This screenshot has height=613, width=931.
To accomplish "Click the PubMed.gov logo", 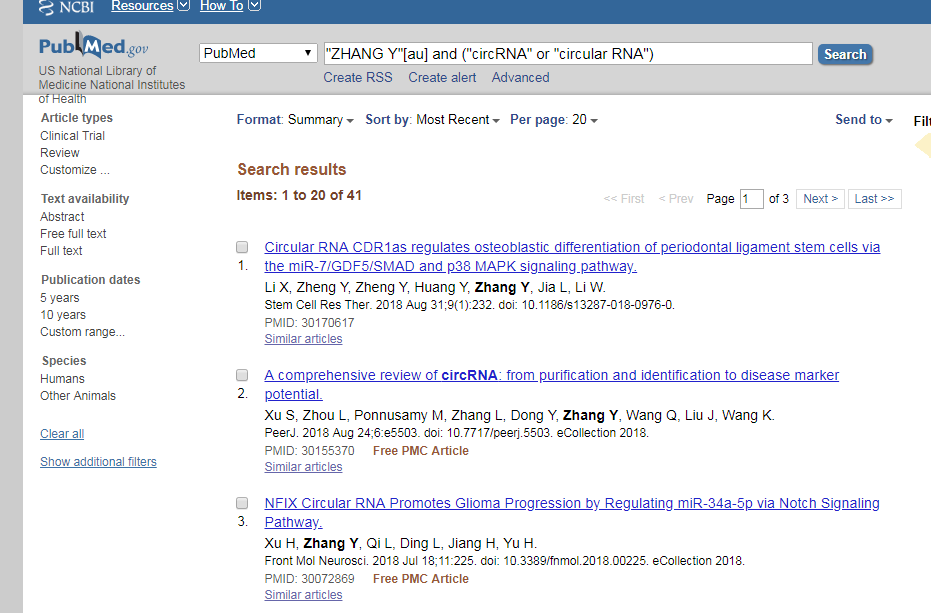I will click(93, 47).
